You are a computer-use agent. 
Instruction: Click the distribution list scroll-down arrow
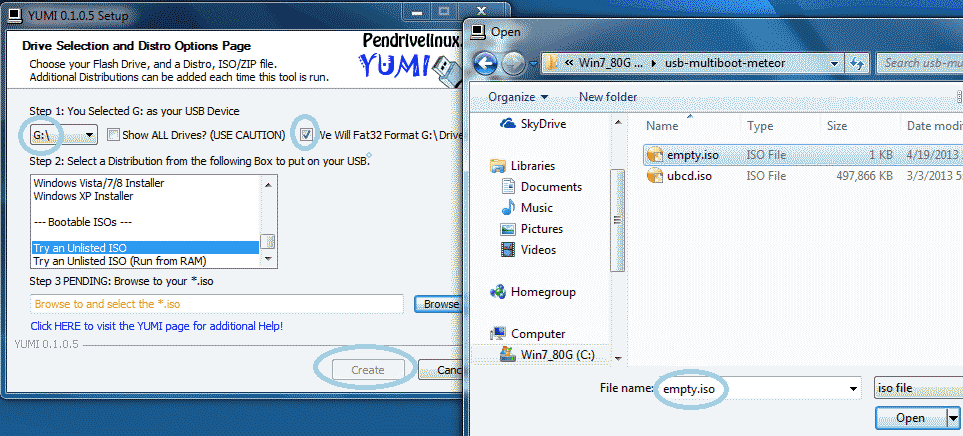tap(267, 260)
